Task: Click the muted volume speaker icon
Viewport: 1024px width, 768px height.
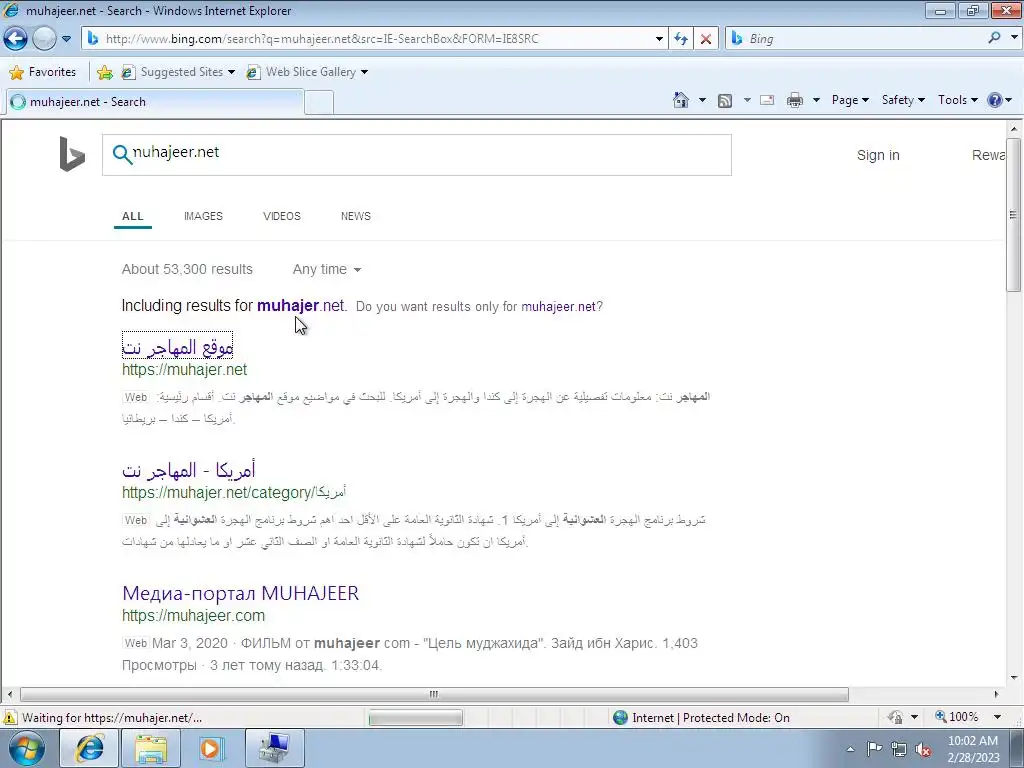Action: coord(923,749)
